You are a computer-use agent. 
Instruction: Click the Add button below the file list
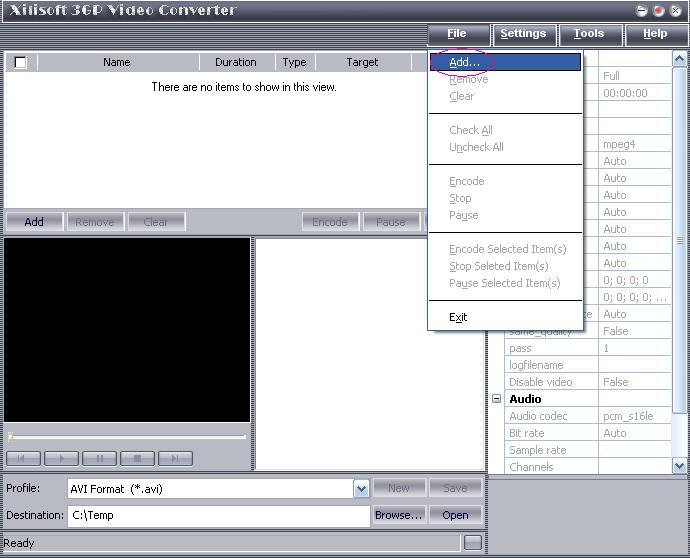pyautogui.click(x=34, y=221)
